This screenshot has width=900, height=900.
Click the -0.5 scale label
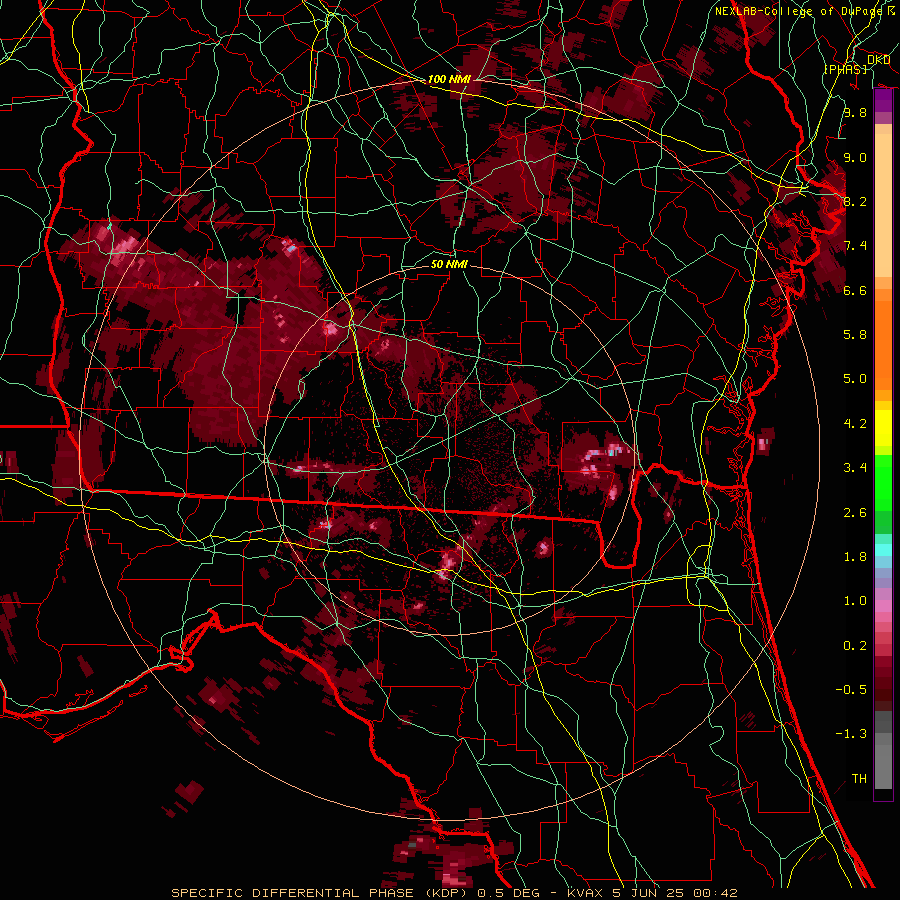[x=851, y=689]
